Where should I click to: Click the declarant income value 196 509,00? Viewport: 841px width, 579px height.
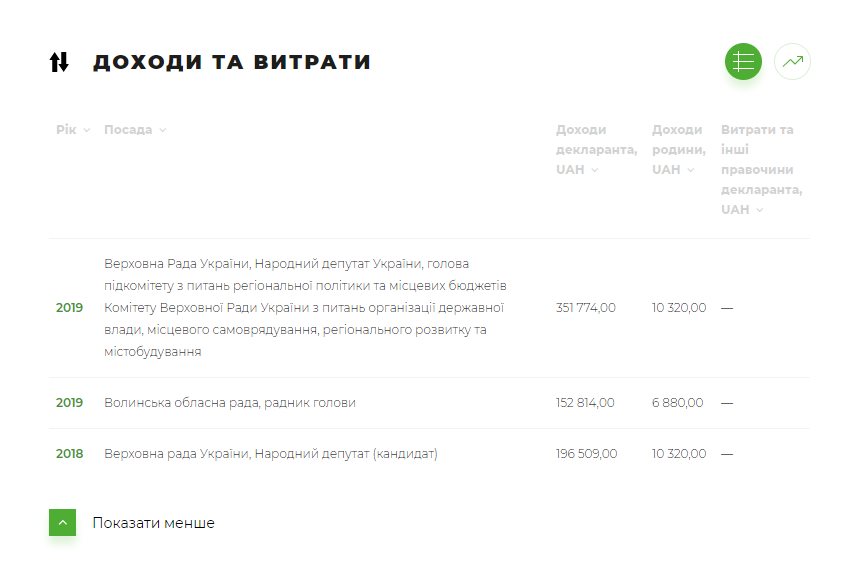586,454
